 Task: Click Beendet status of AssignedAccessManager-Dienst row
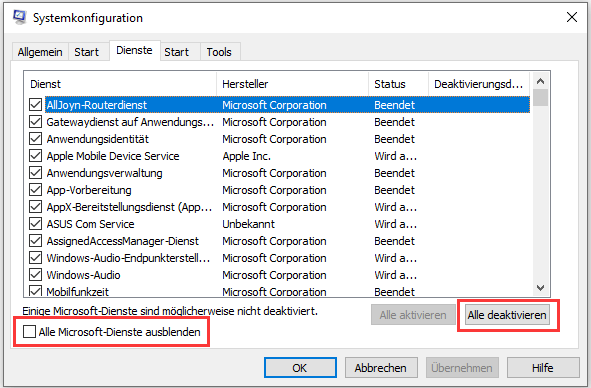coord(394,241)
